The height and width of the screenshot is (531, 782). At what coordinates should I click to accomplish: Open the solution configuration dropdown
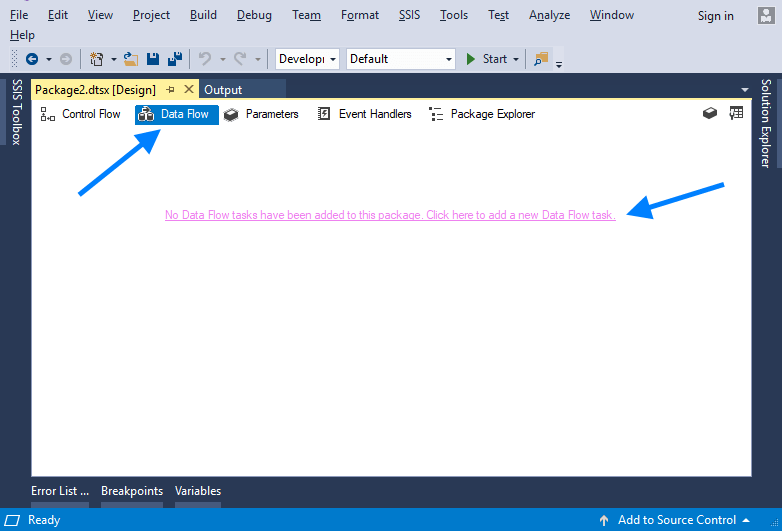click(x=307, y=59)
